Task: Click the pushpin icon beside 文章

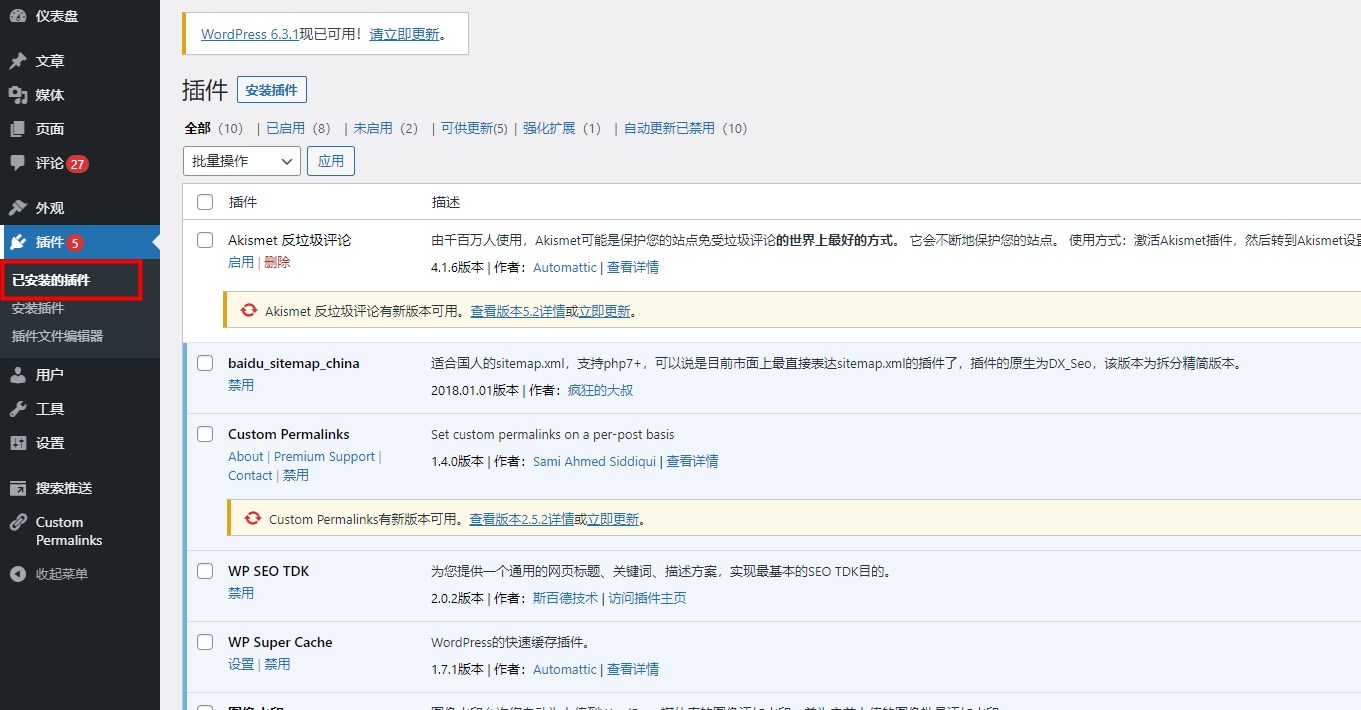Action: point(18,61)
